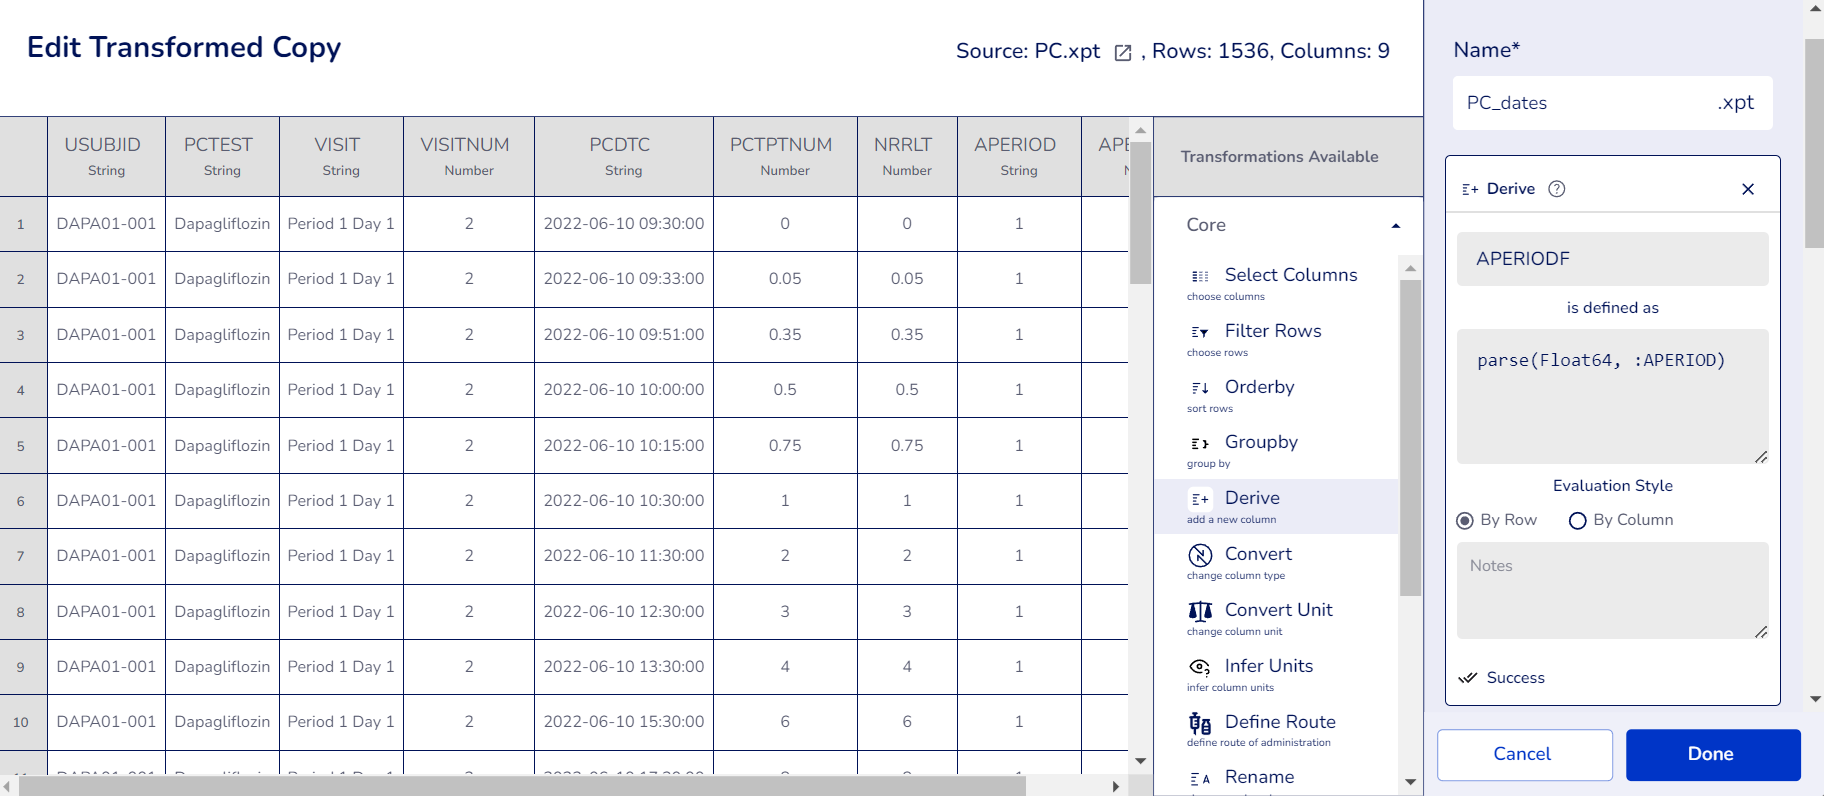Choose the Derive transformation
The image size is (1824, 796).
(x=1277, y=506)
